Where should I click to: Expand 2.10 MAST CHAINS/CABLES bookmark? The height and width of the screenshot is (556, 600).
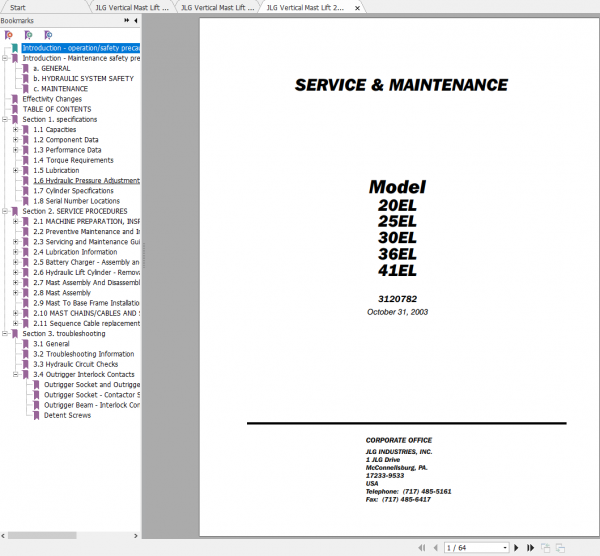[16, 313]
